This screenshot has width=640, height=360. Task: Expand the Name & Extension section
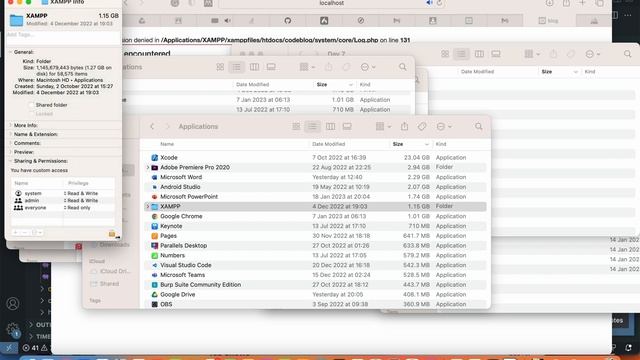pos(11,134)
